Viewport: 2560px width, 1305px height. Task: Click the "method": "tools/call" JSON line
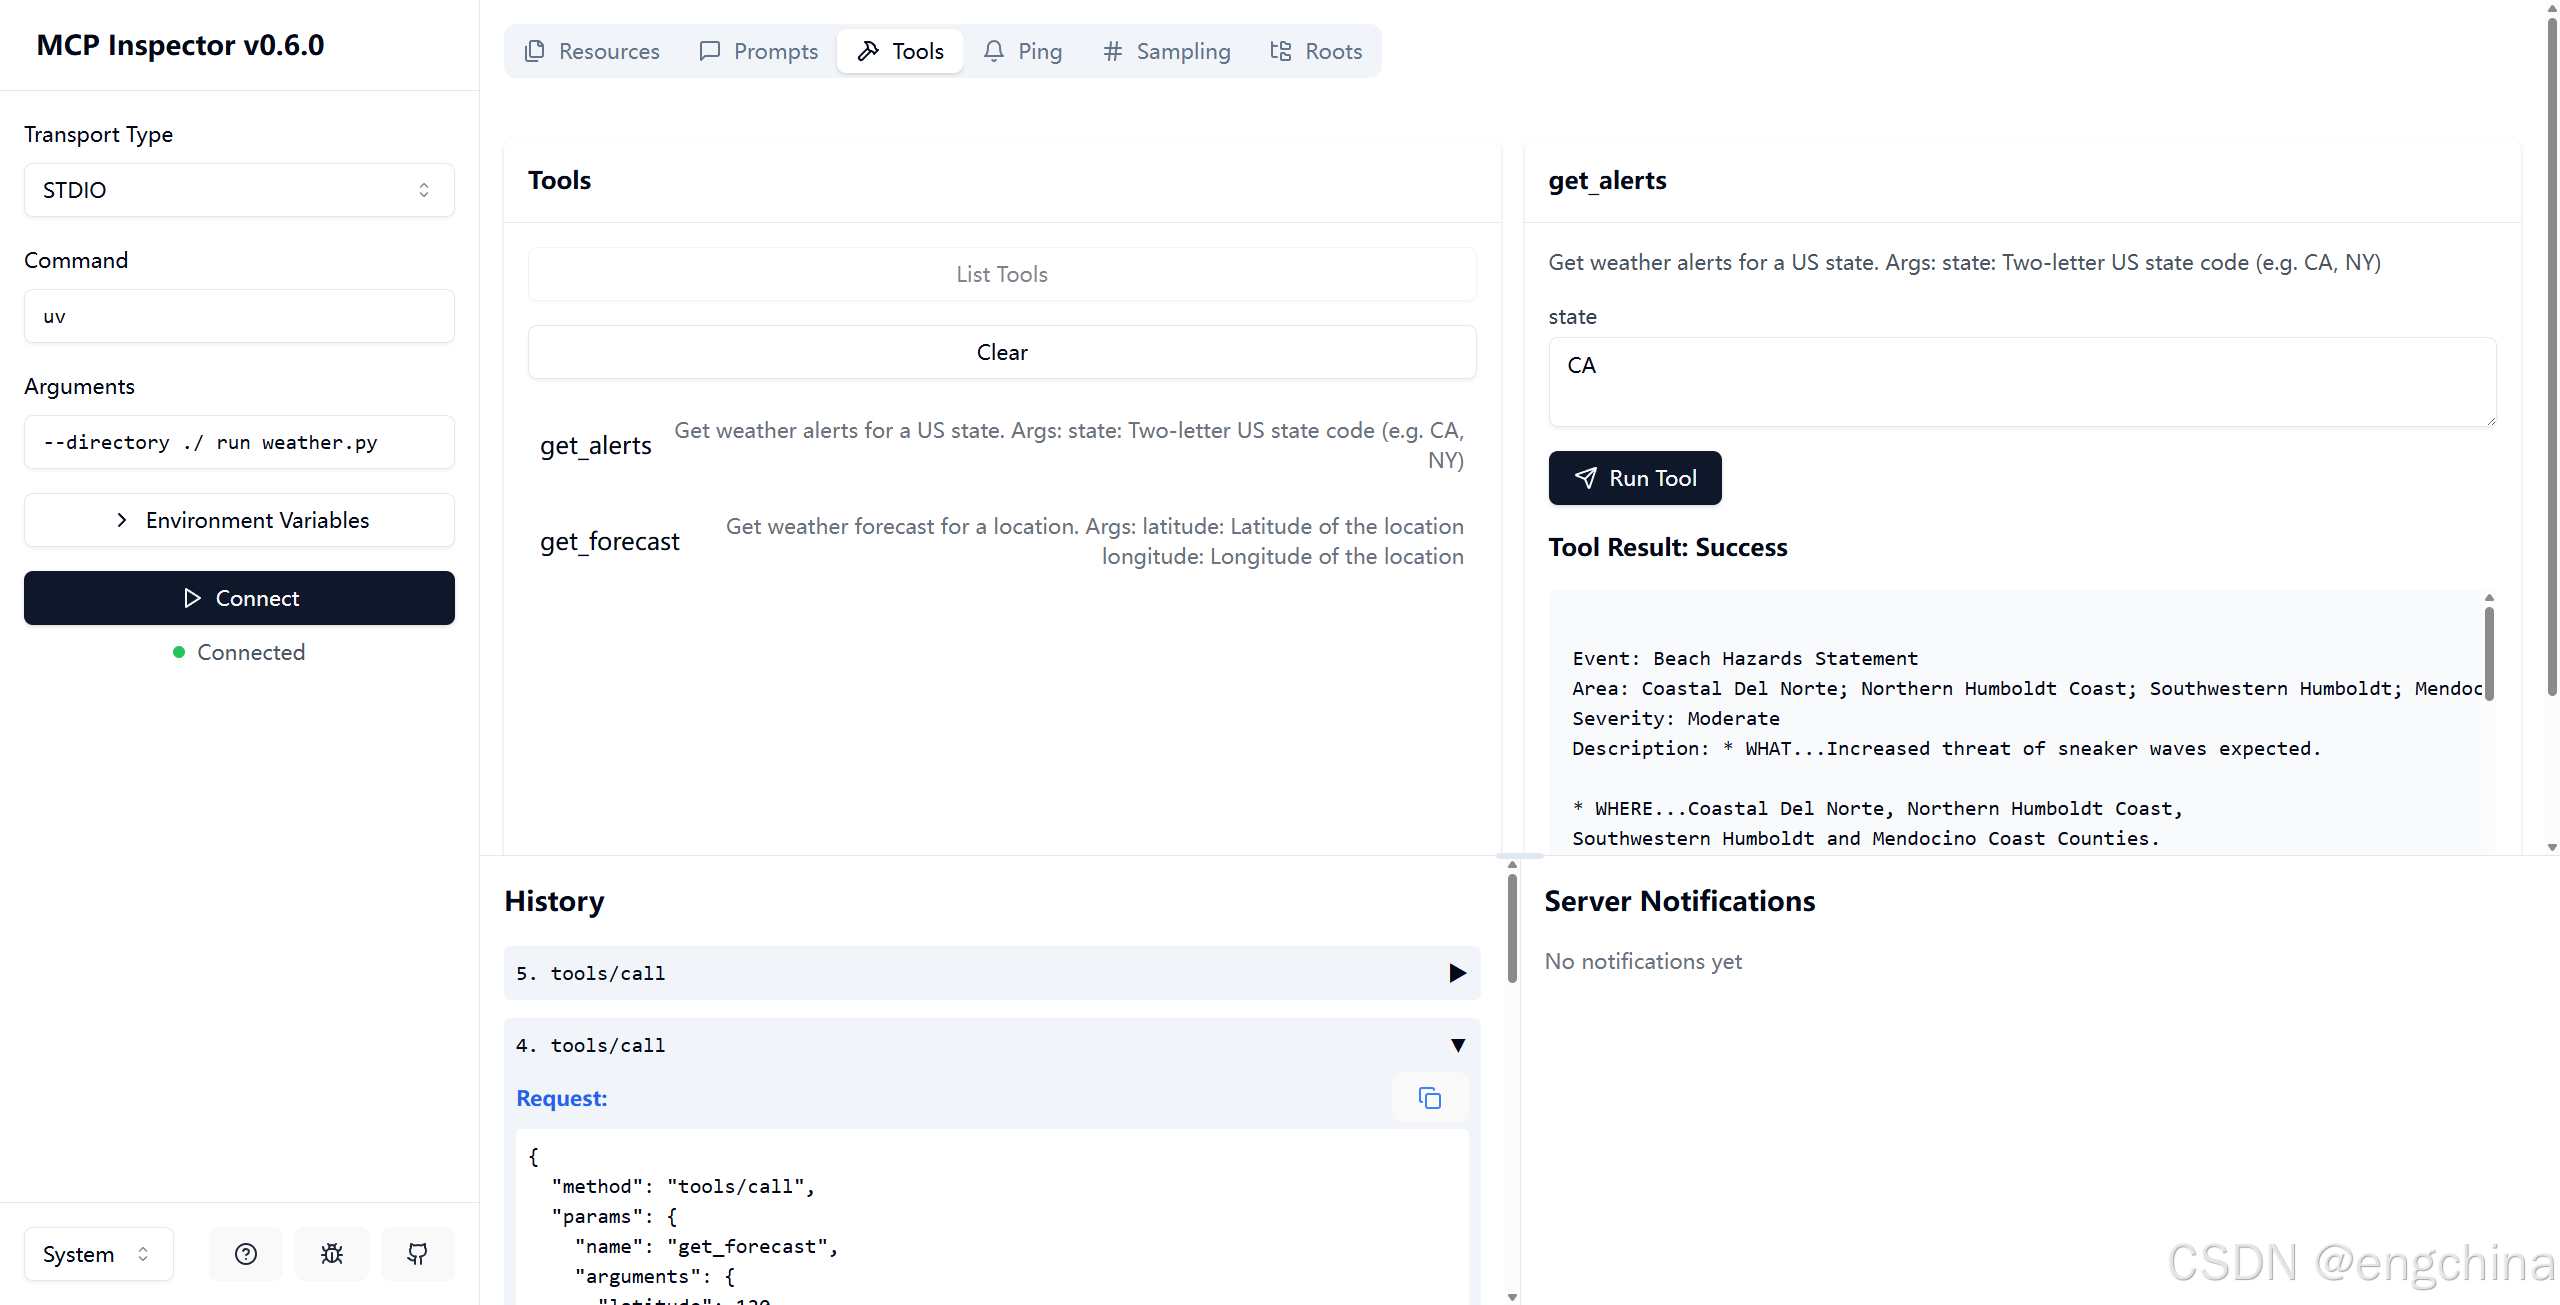[683, 1186]
